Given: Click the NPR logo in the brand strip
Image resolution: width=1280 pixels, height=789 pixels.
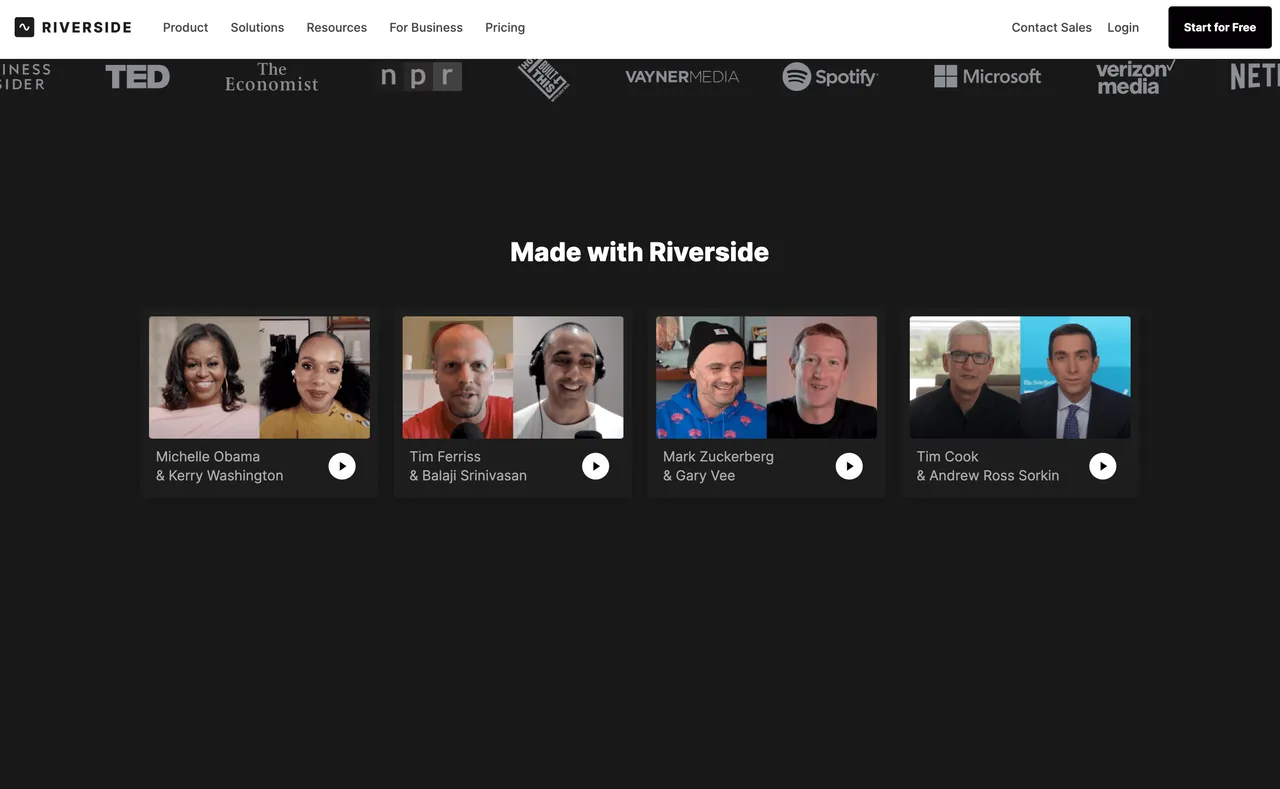Looking at the screenshot, I should pos(421,77).
